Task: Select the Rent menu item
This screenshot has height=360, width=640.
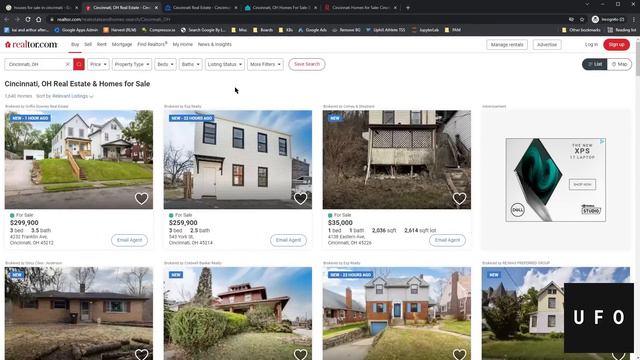Action: (x=102, y=44)
